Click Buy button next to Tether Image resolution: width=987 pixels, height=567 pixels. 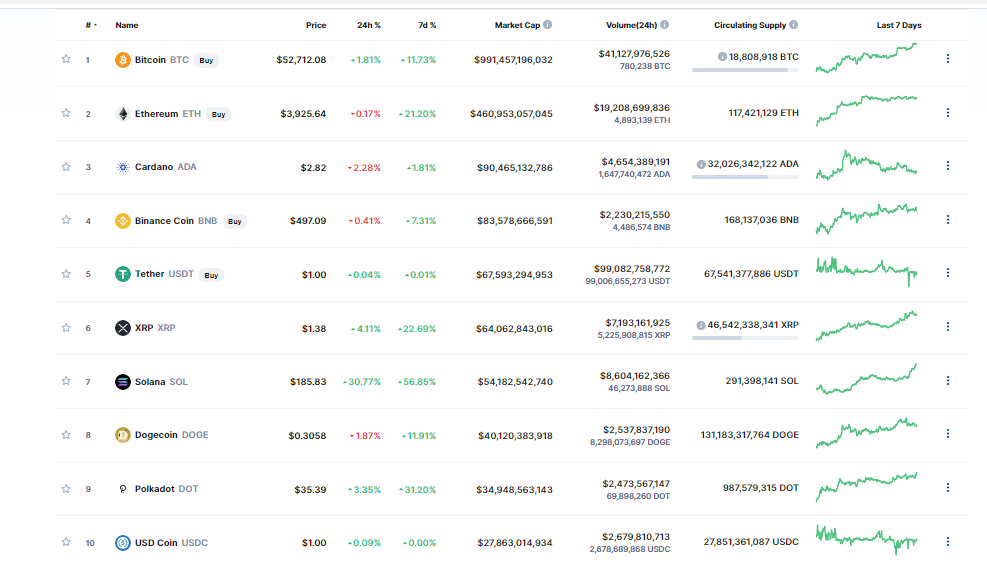click(x=212, y=275)
